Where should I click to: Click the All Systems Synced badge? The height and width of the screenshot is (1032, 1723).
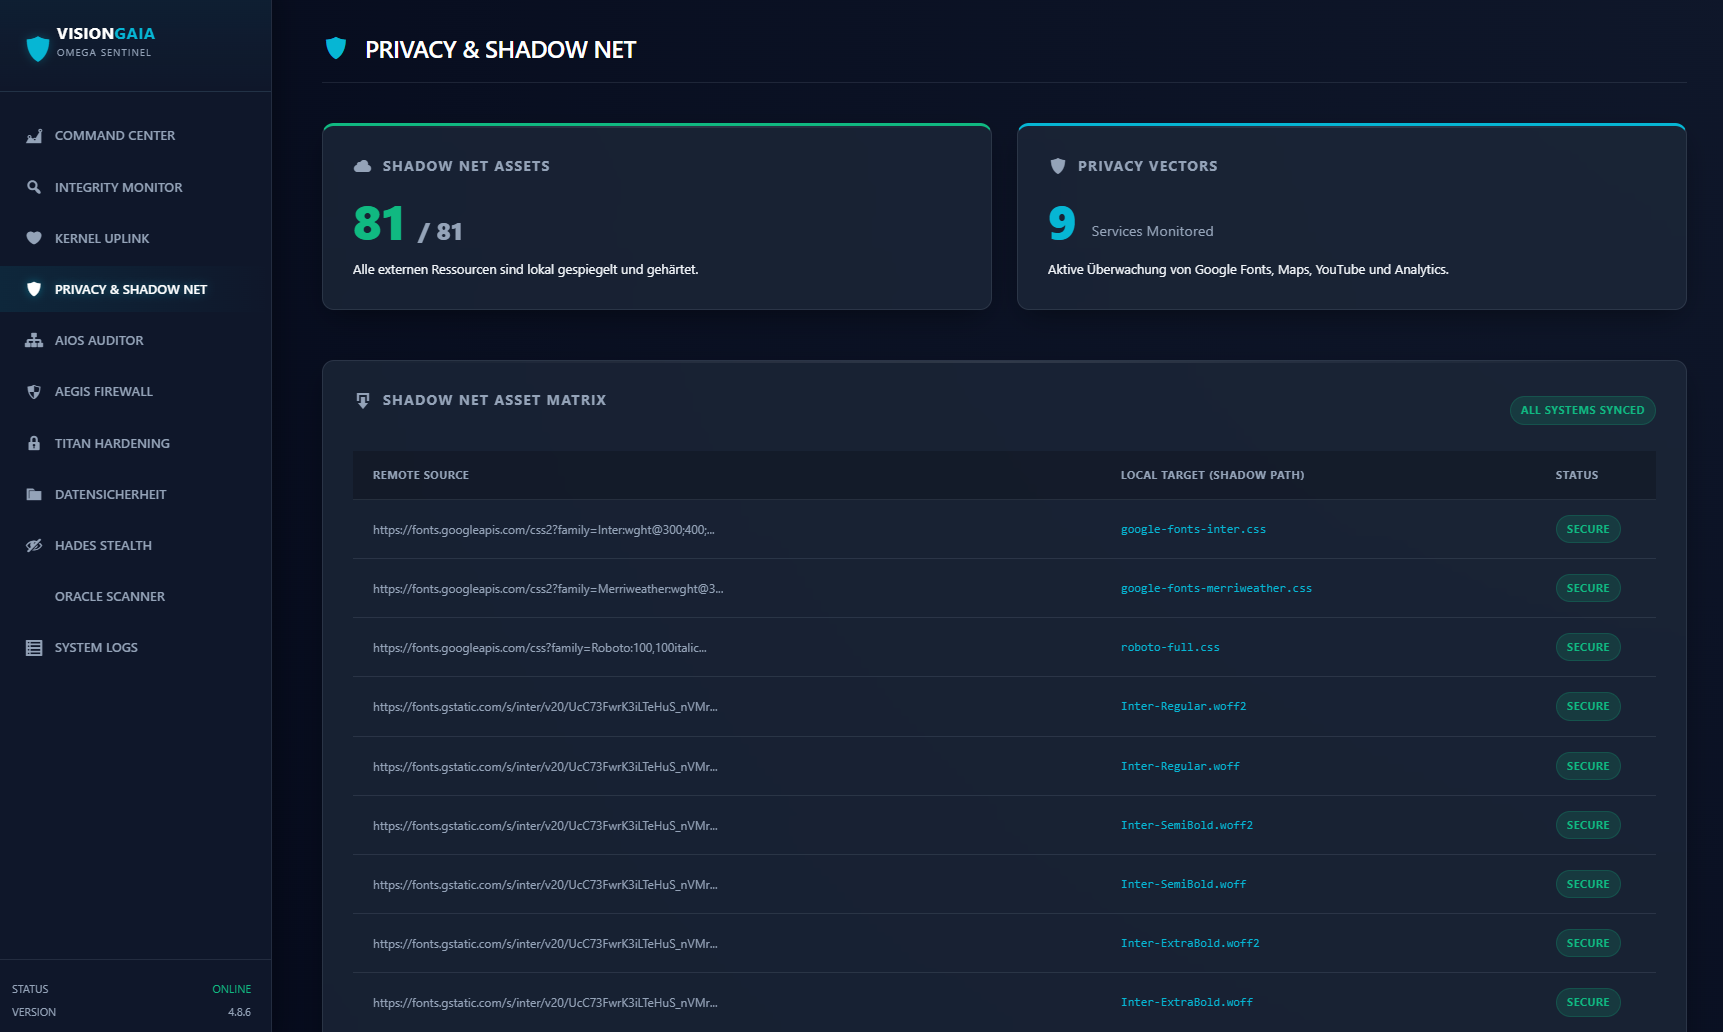point(1582,410)
